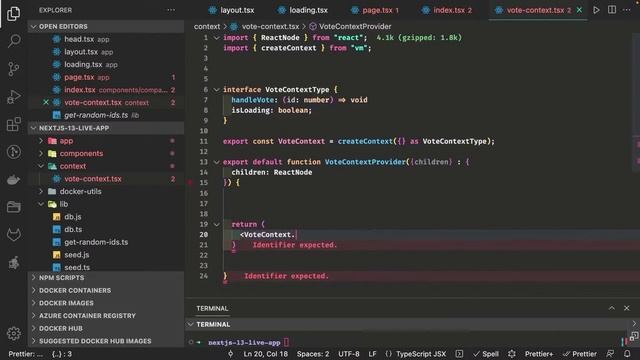
Task: Open the Search view in activity bar
Action: pos(13,41)
